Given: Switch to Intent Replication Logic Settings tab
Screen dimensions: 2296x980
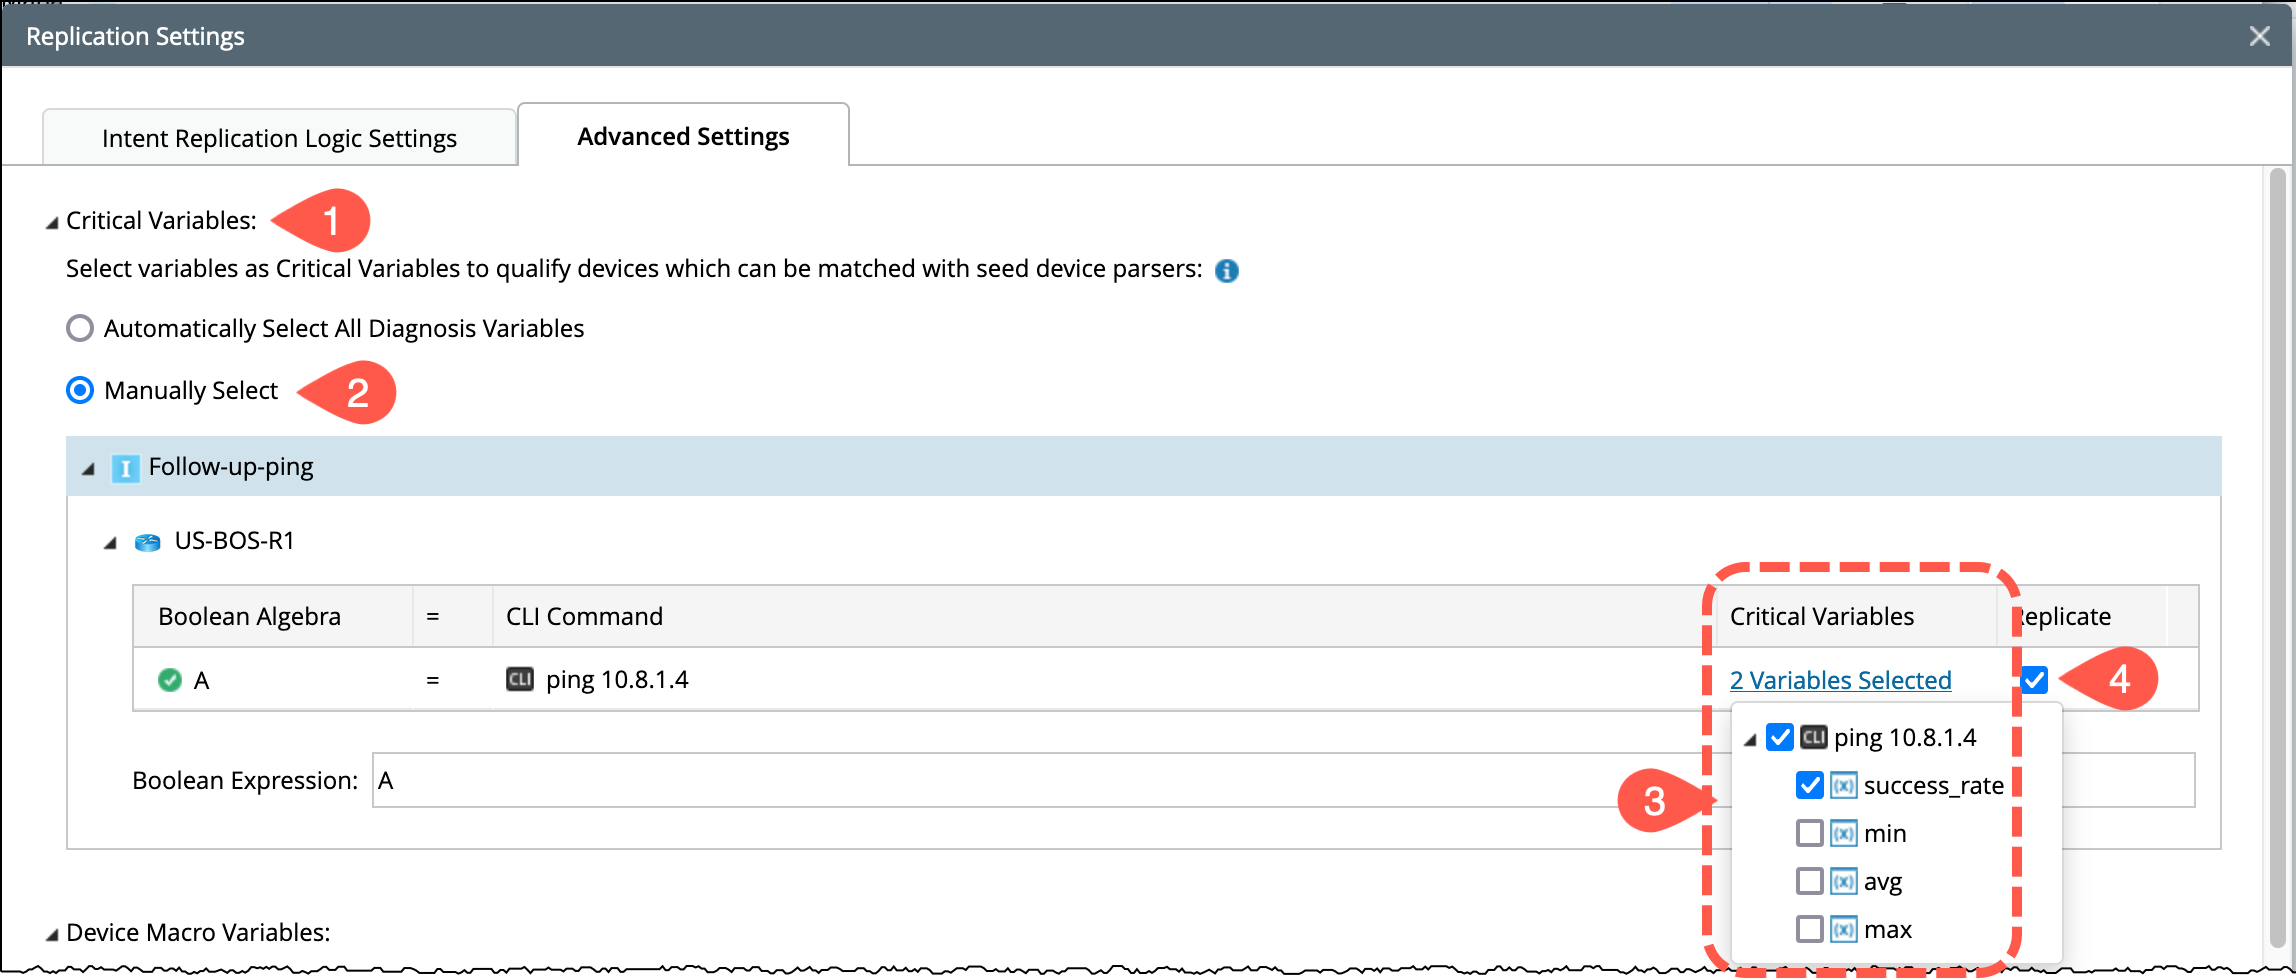Looking at the screenshot, I should click(x=279, y=138).
